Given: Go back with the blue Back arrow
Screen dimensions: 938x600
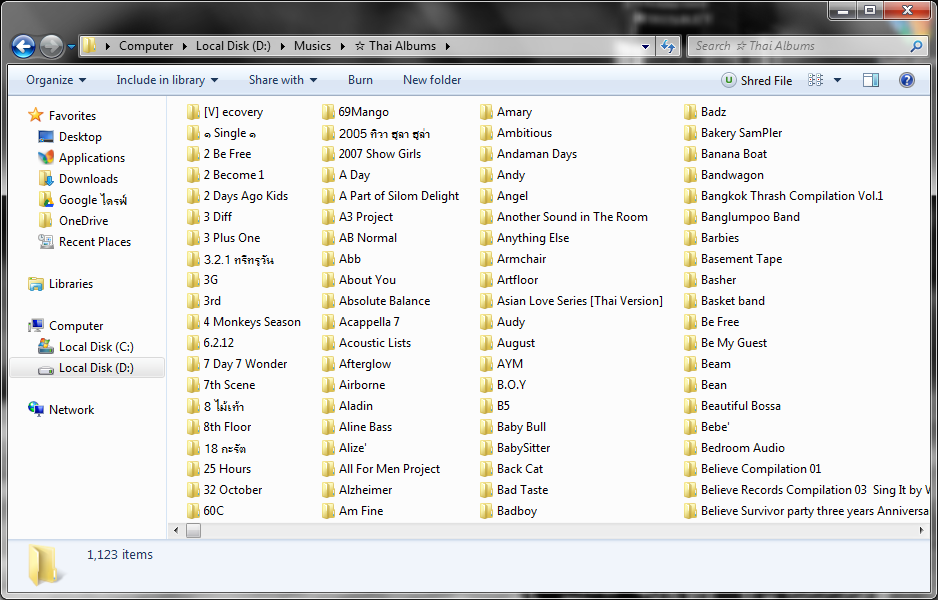Looking at the screenshot, I should (23, 46).
